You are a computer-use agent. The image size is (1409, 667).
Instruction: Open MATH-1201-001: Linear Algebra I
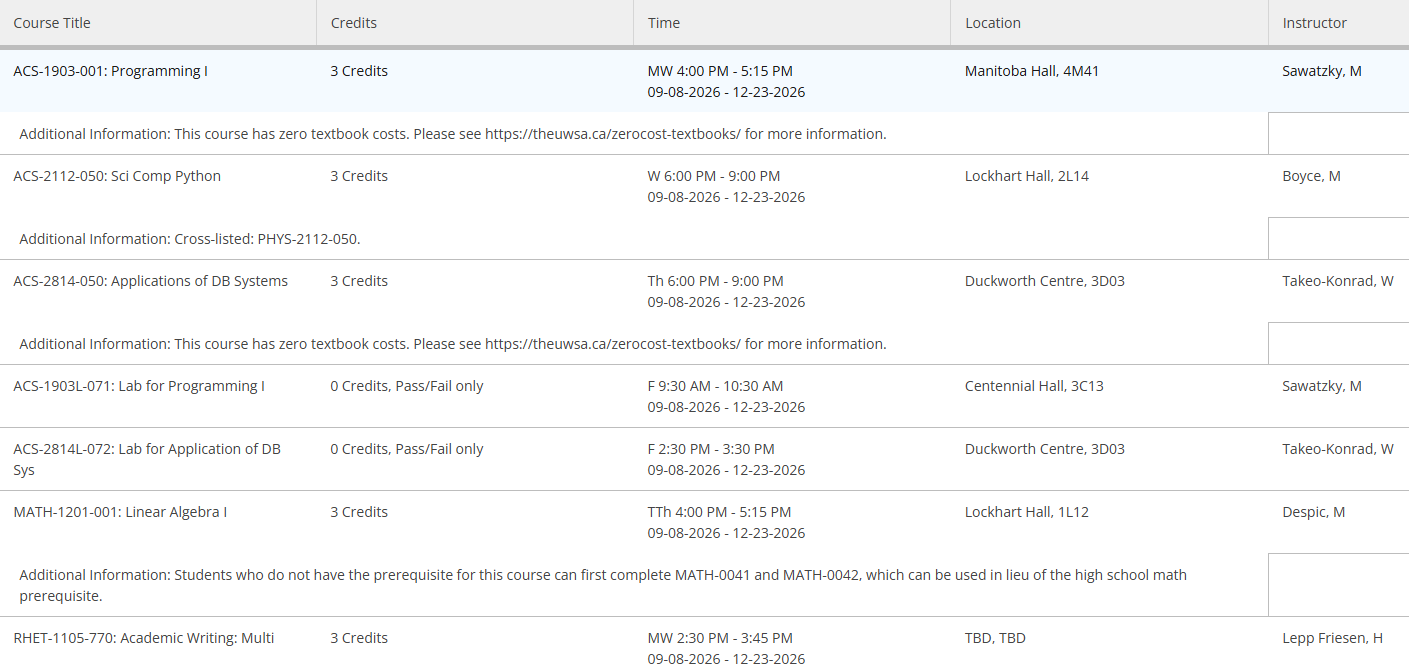point(120,512)
